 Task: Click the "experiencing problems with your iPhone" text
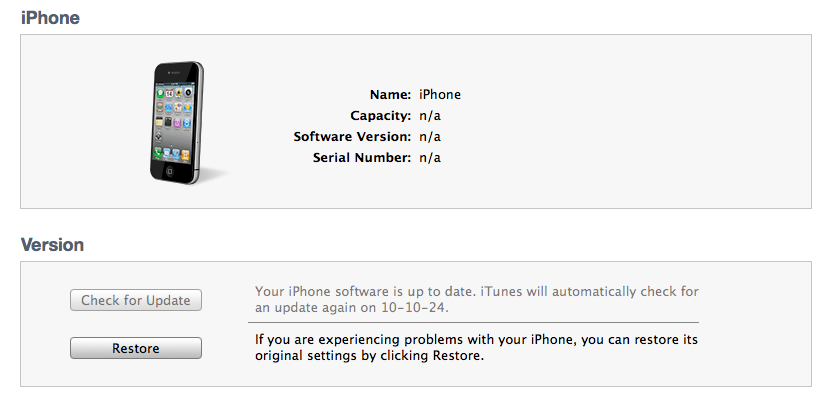pos(400,340)
